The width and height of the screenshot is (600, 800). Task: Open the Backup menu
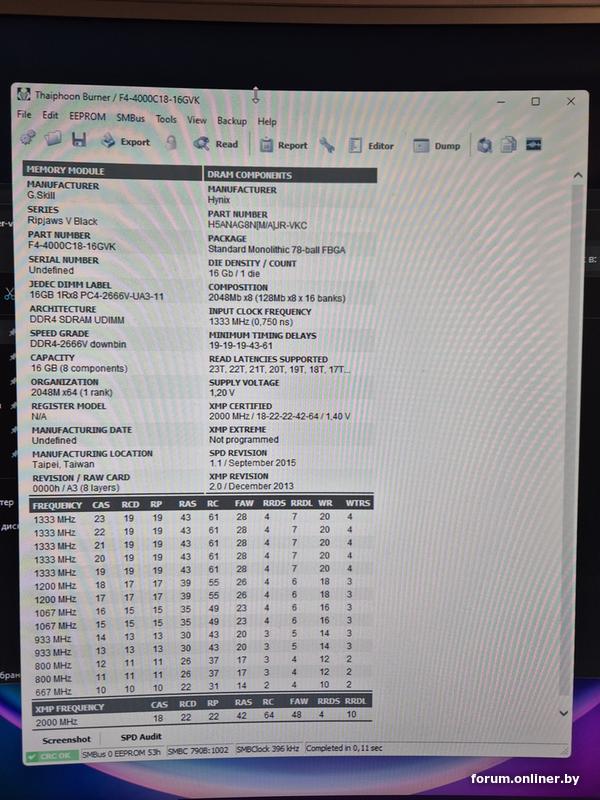pos(232,121)
